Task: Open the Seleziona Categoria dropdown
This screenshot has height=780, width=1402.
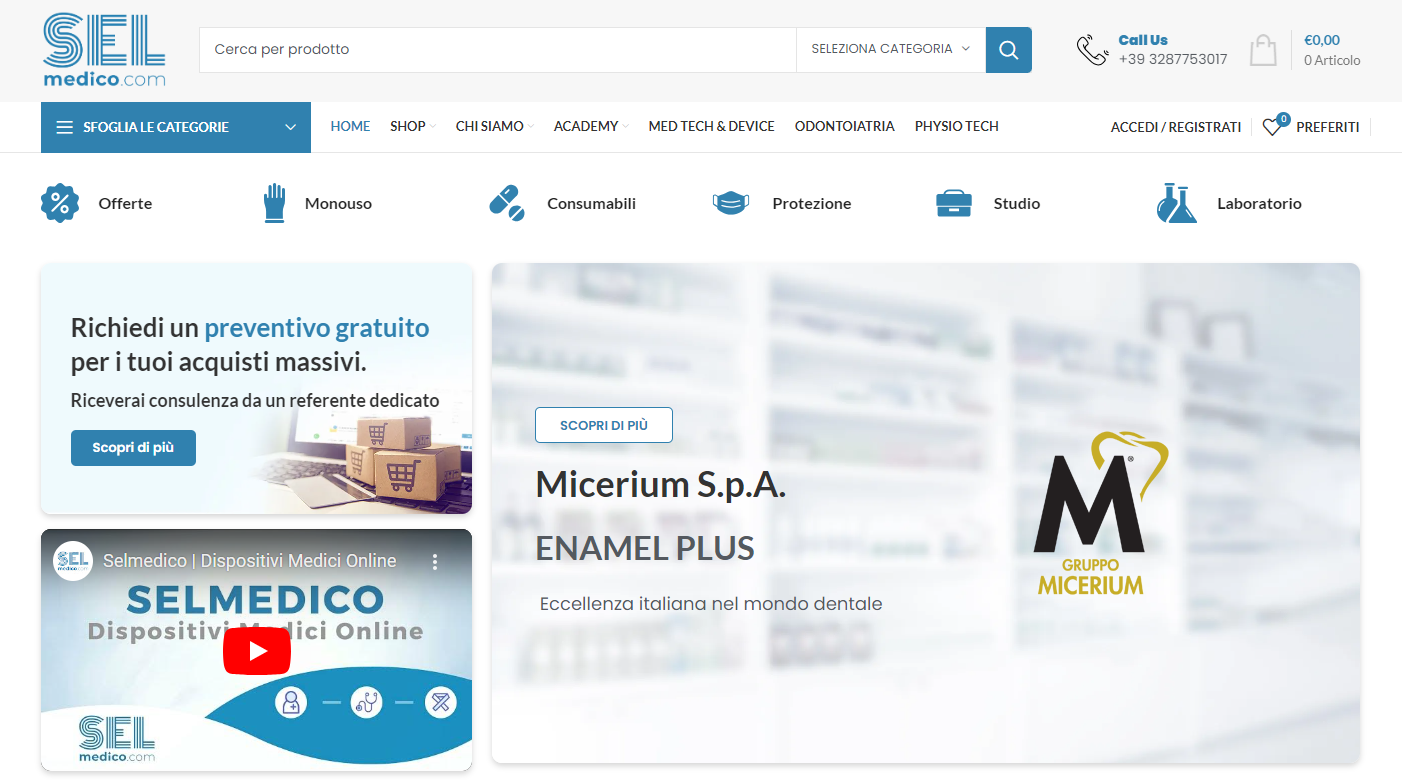Action: [891, 49]
